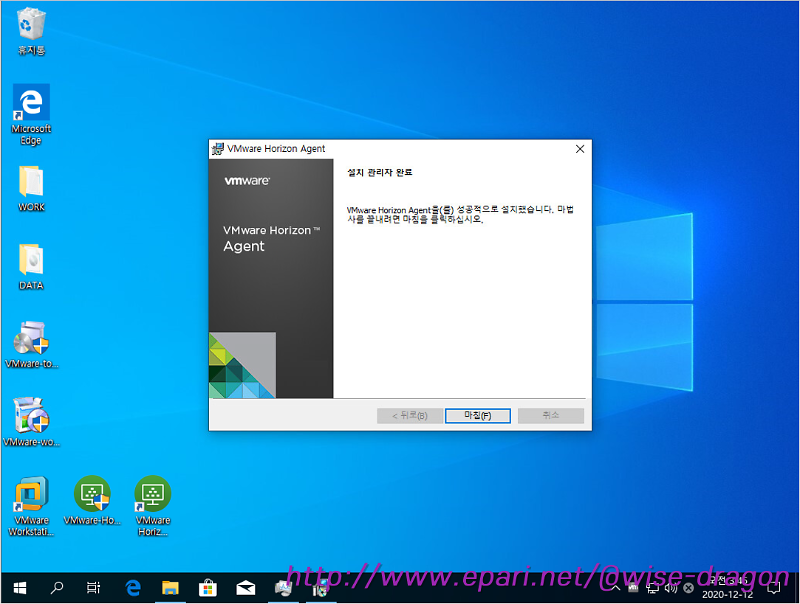This screenshot has width=800, height=604.
Task: Click the VMware tools tray icon
Action: 633,588
